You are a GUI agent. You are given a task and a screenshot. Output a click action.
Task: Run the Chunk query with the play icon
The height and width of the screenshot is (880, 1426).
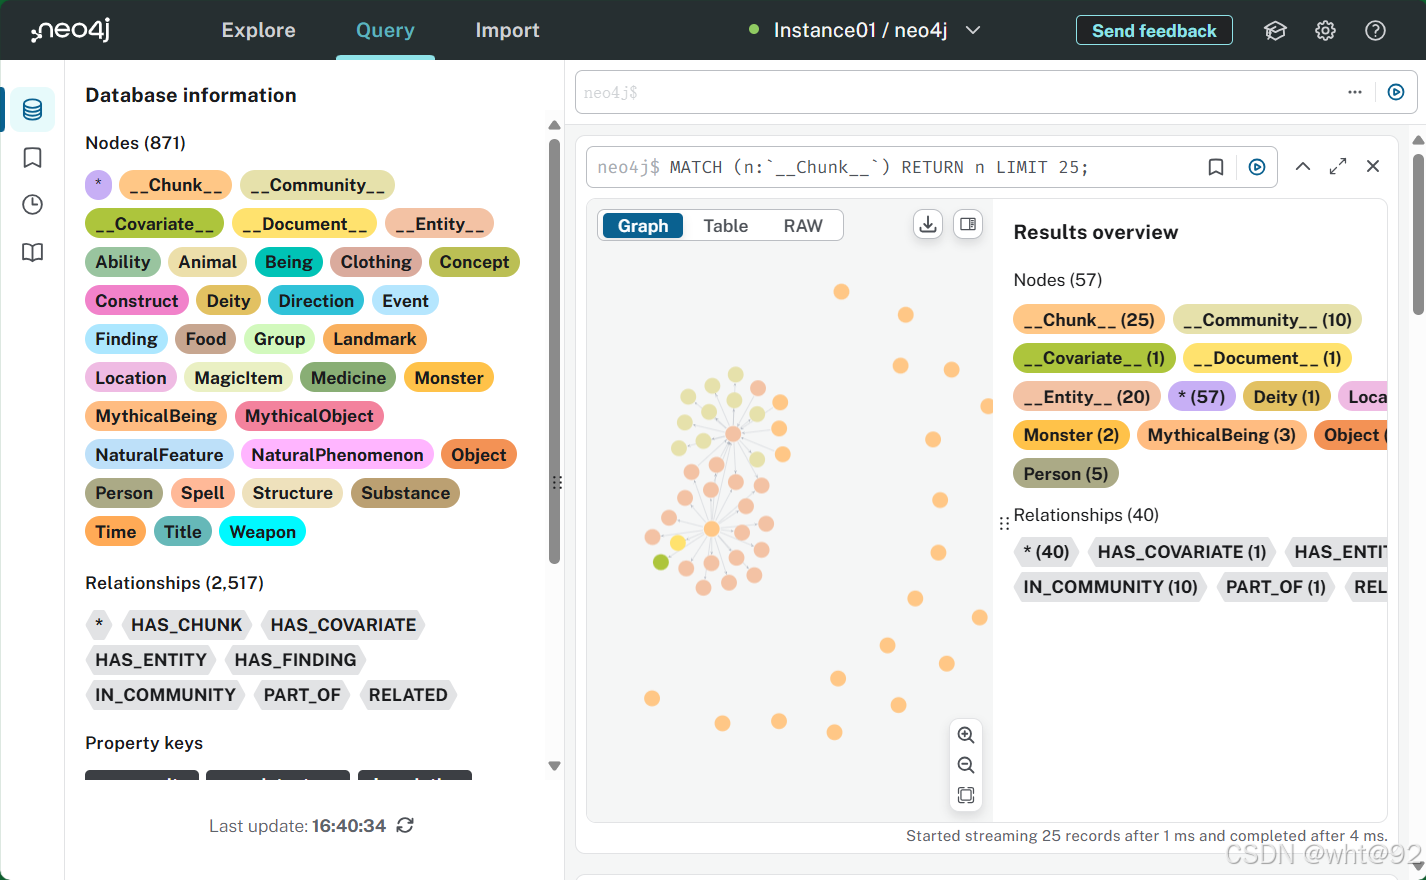1257,167
